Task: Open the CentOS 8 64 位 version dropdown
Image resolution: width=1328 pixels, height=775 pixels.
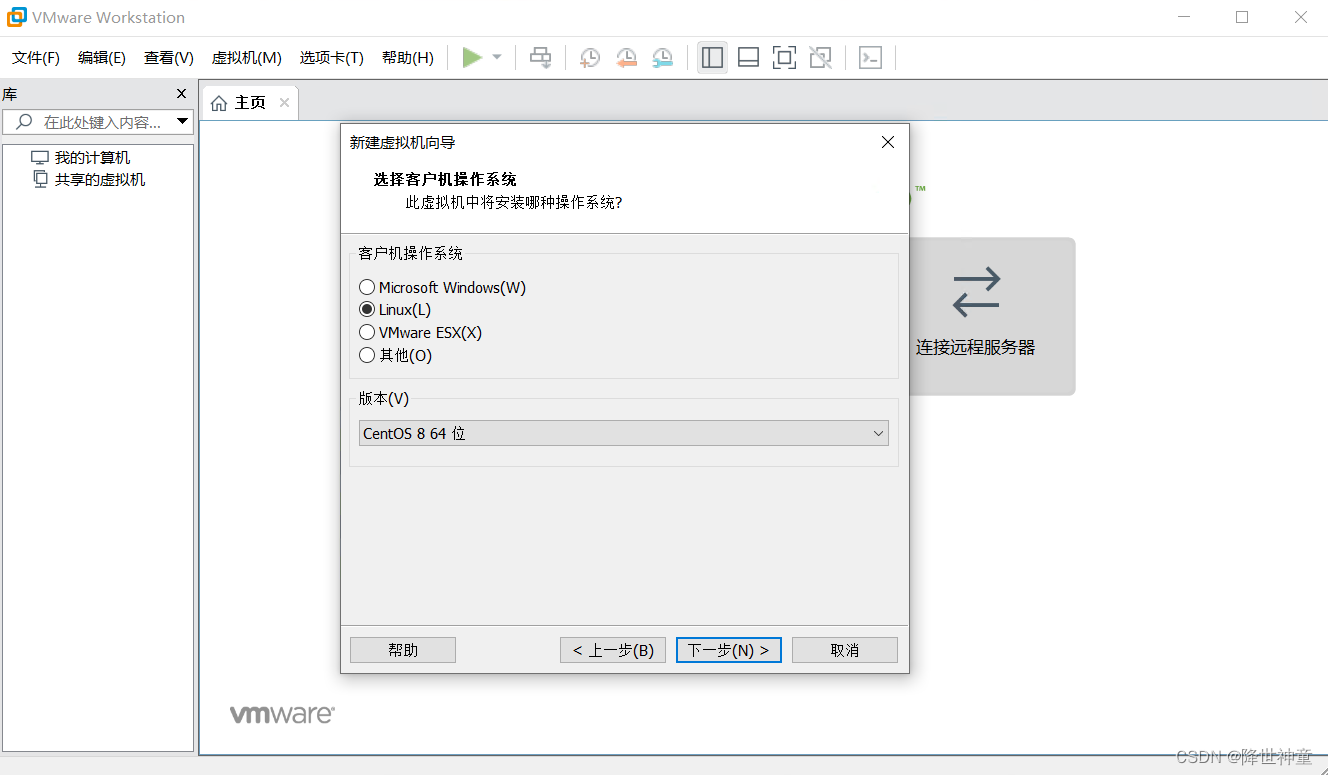Action: click(x=624, y=433)
